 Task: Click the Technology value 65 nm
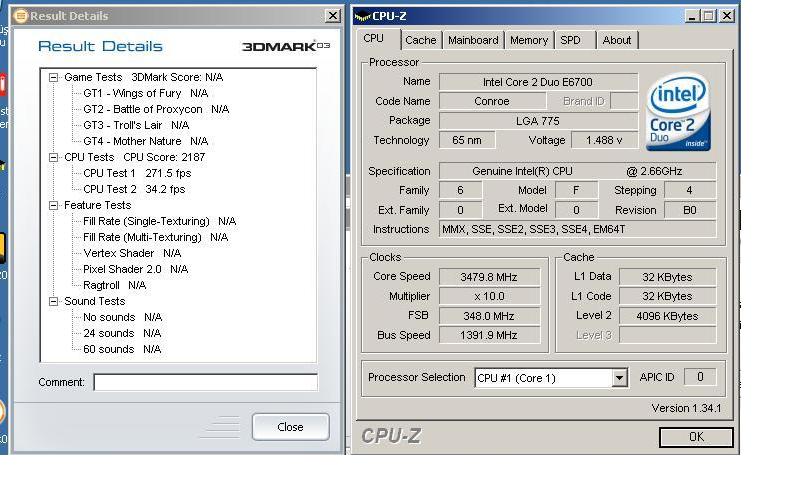(x=467, y=140)
